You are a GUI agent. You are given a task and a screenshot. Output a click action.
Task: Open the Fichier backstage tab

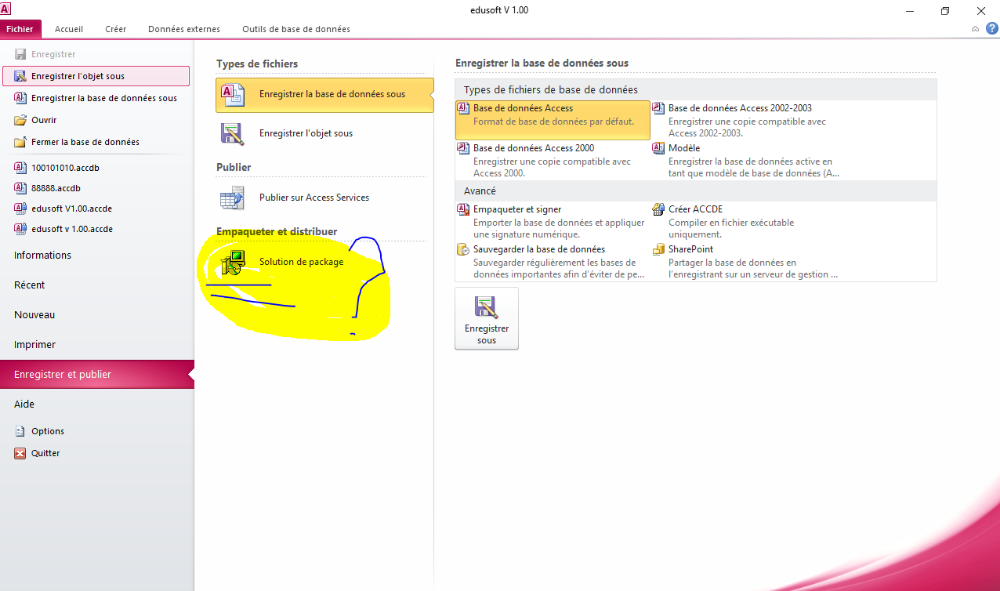tap(20, 29)
